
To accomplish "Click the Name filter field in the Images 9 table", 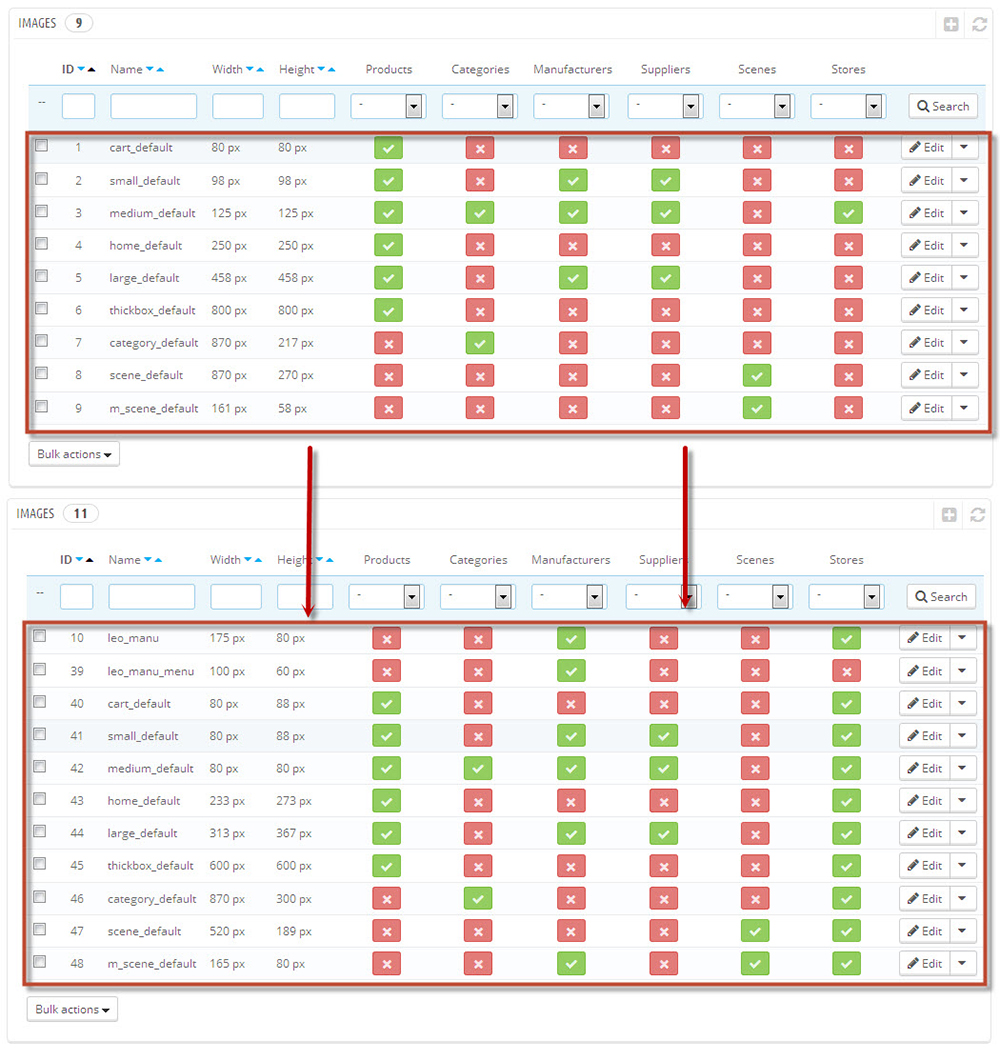I will [153, 106].
